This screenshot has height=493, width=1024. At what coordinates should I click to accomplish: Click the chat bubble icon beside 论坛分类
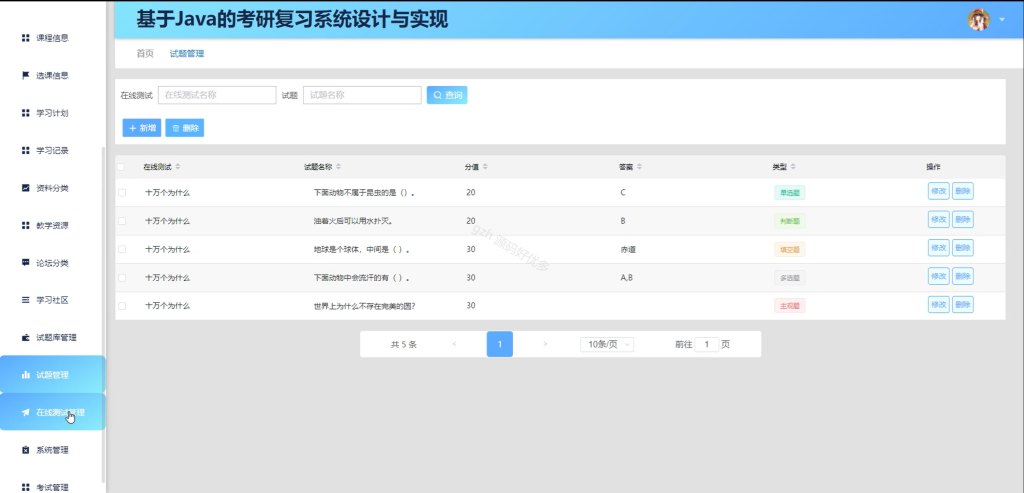pos(25,263)
